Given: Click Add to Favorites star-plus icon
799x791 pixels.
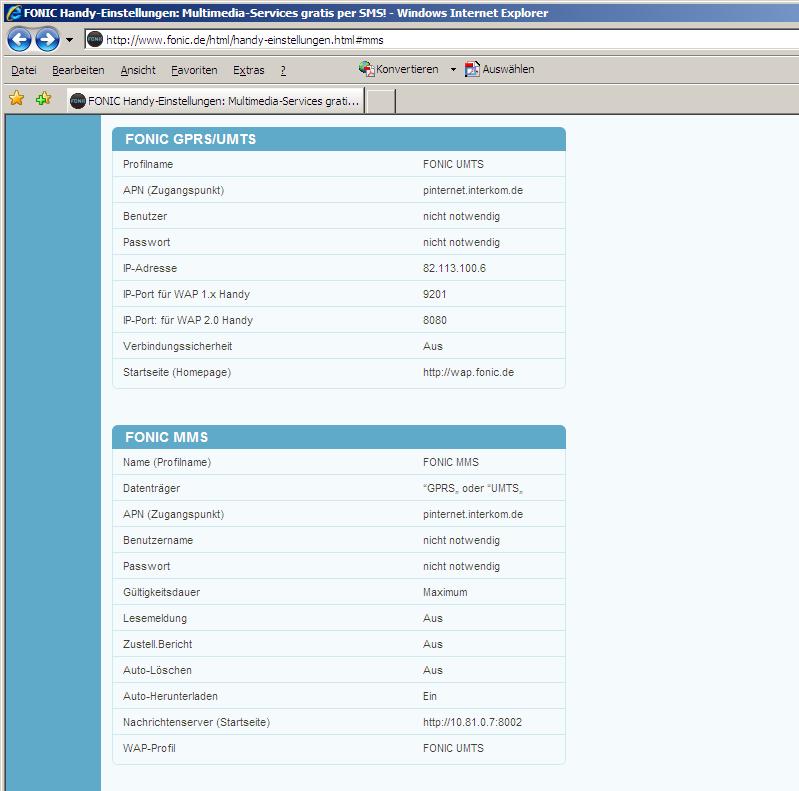Looking at the screenshot, I should tap(43, 98).
